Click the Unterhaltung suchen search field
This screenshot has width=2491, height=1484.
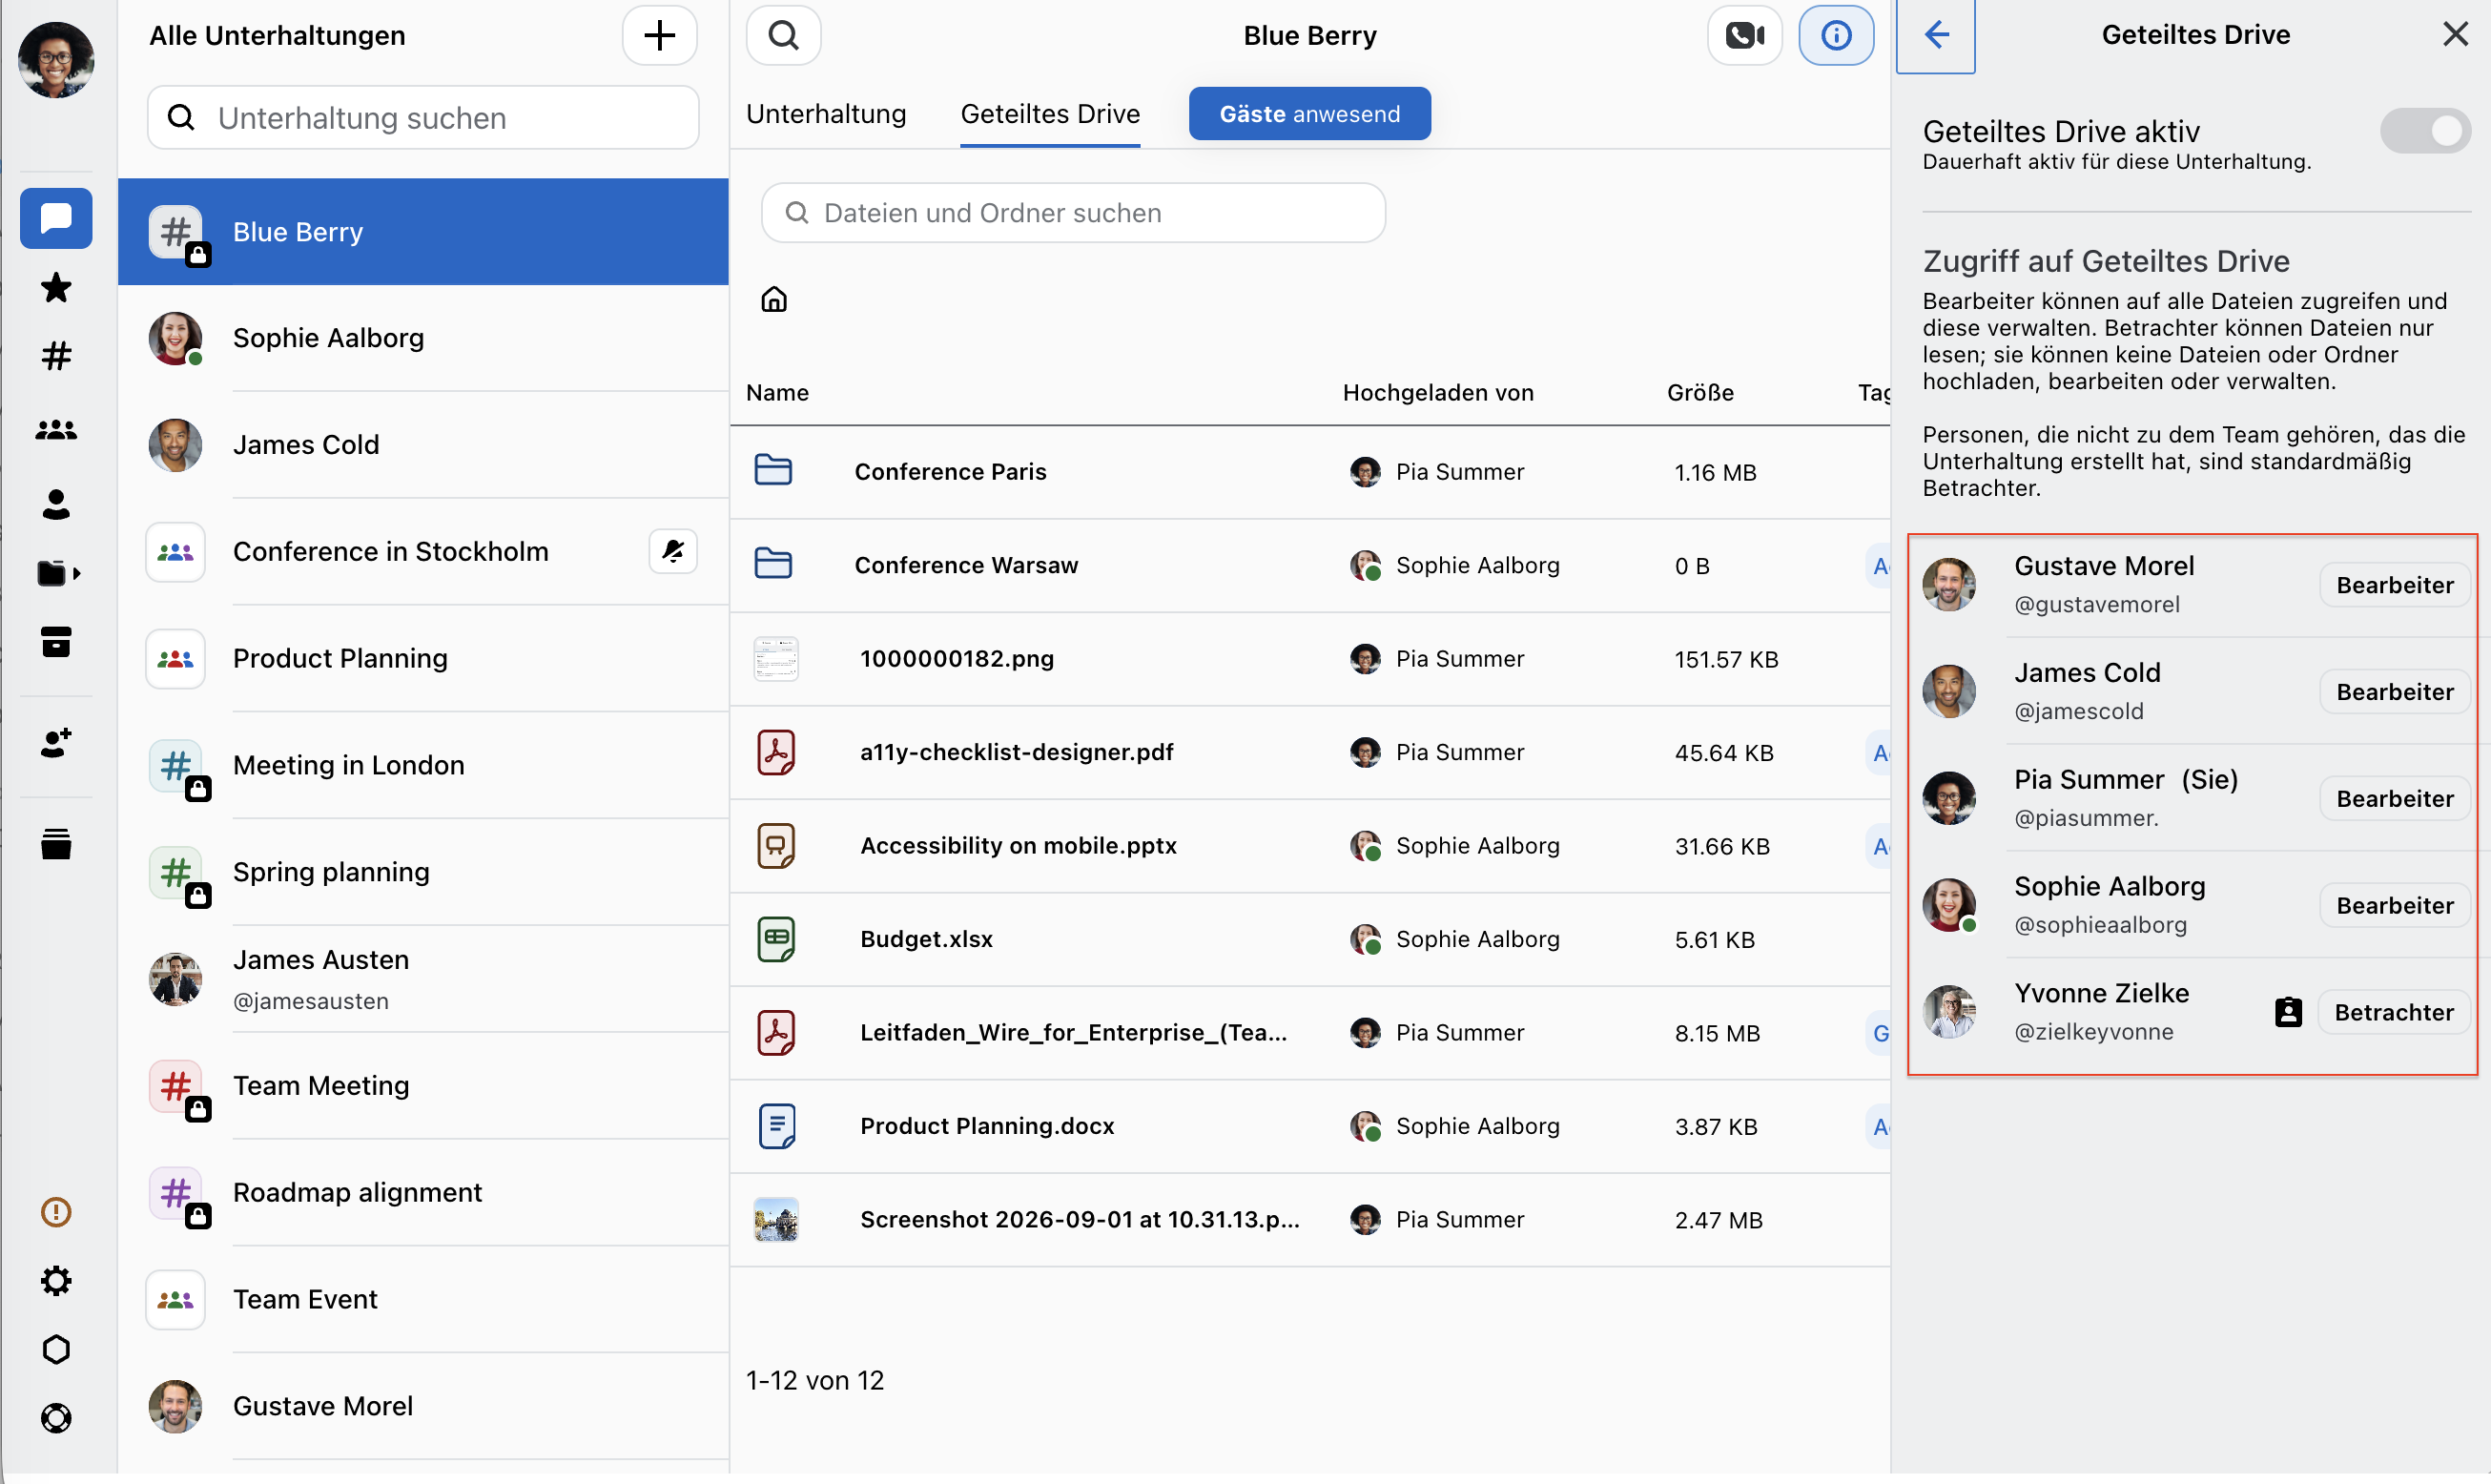click(x=423, y=118)
